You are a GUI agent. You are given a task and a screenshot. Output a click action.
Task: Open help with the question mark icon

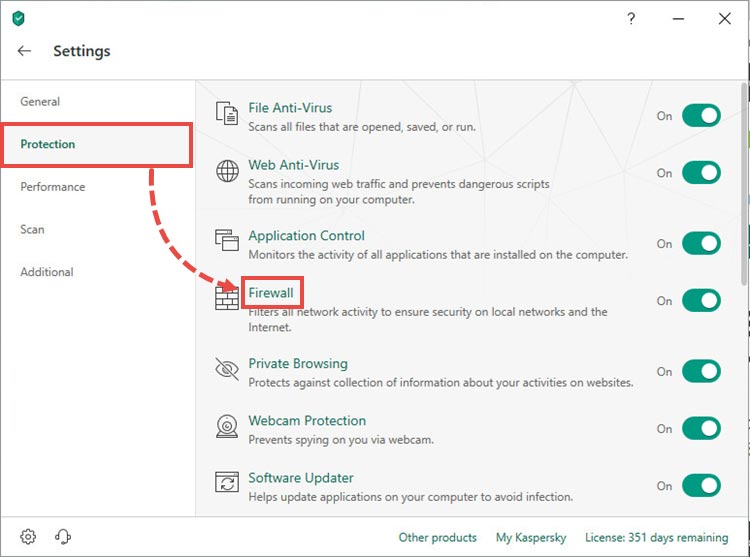click(631, 19)
